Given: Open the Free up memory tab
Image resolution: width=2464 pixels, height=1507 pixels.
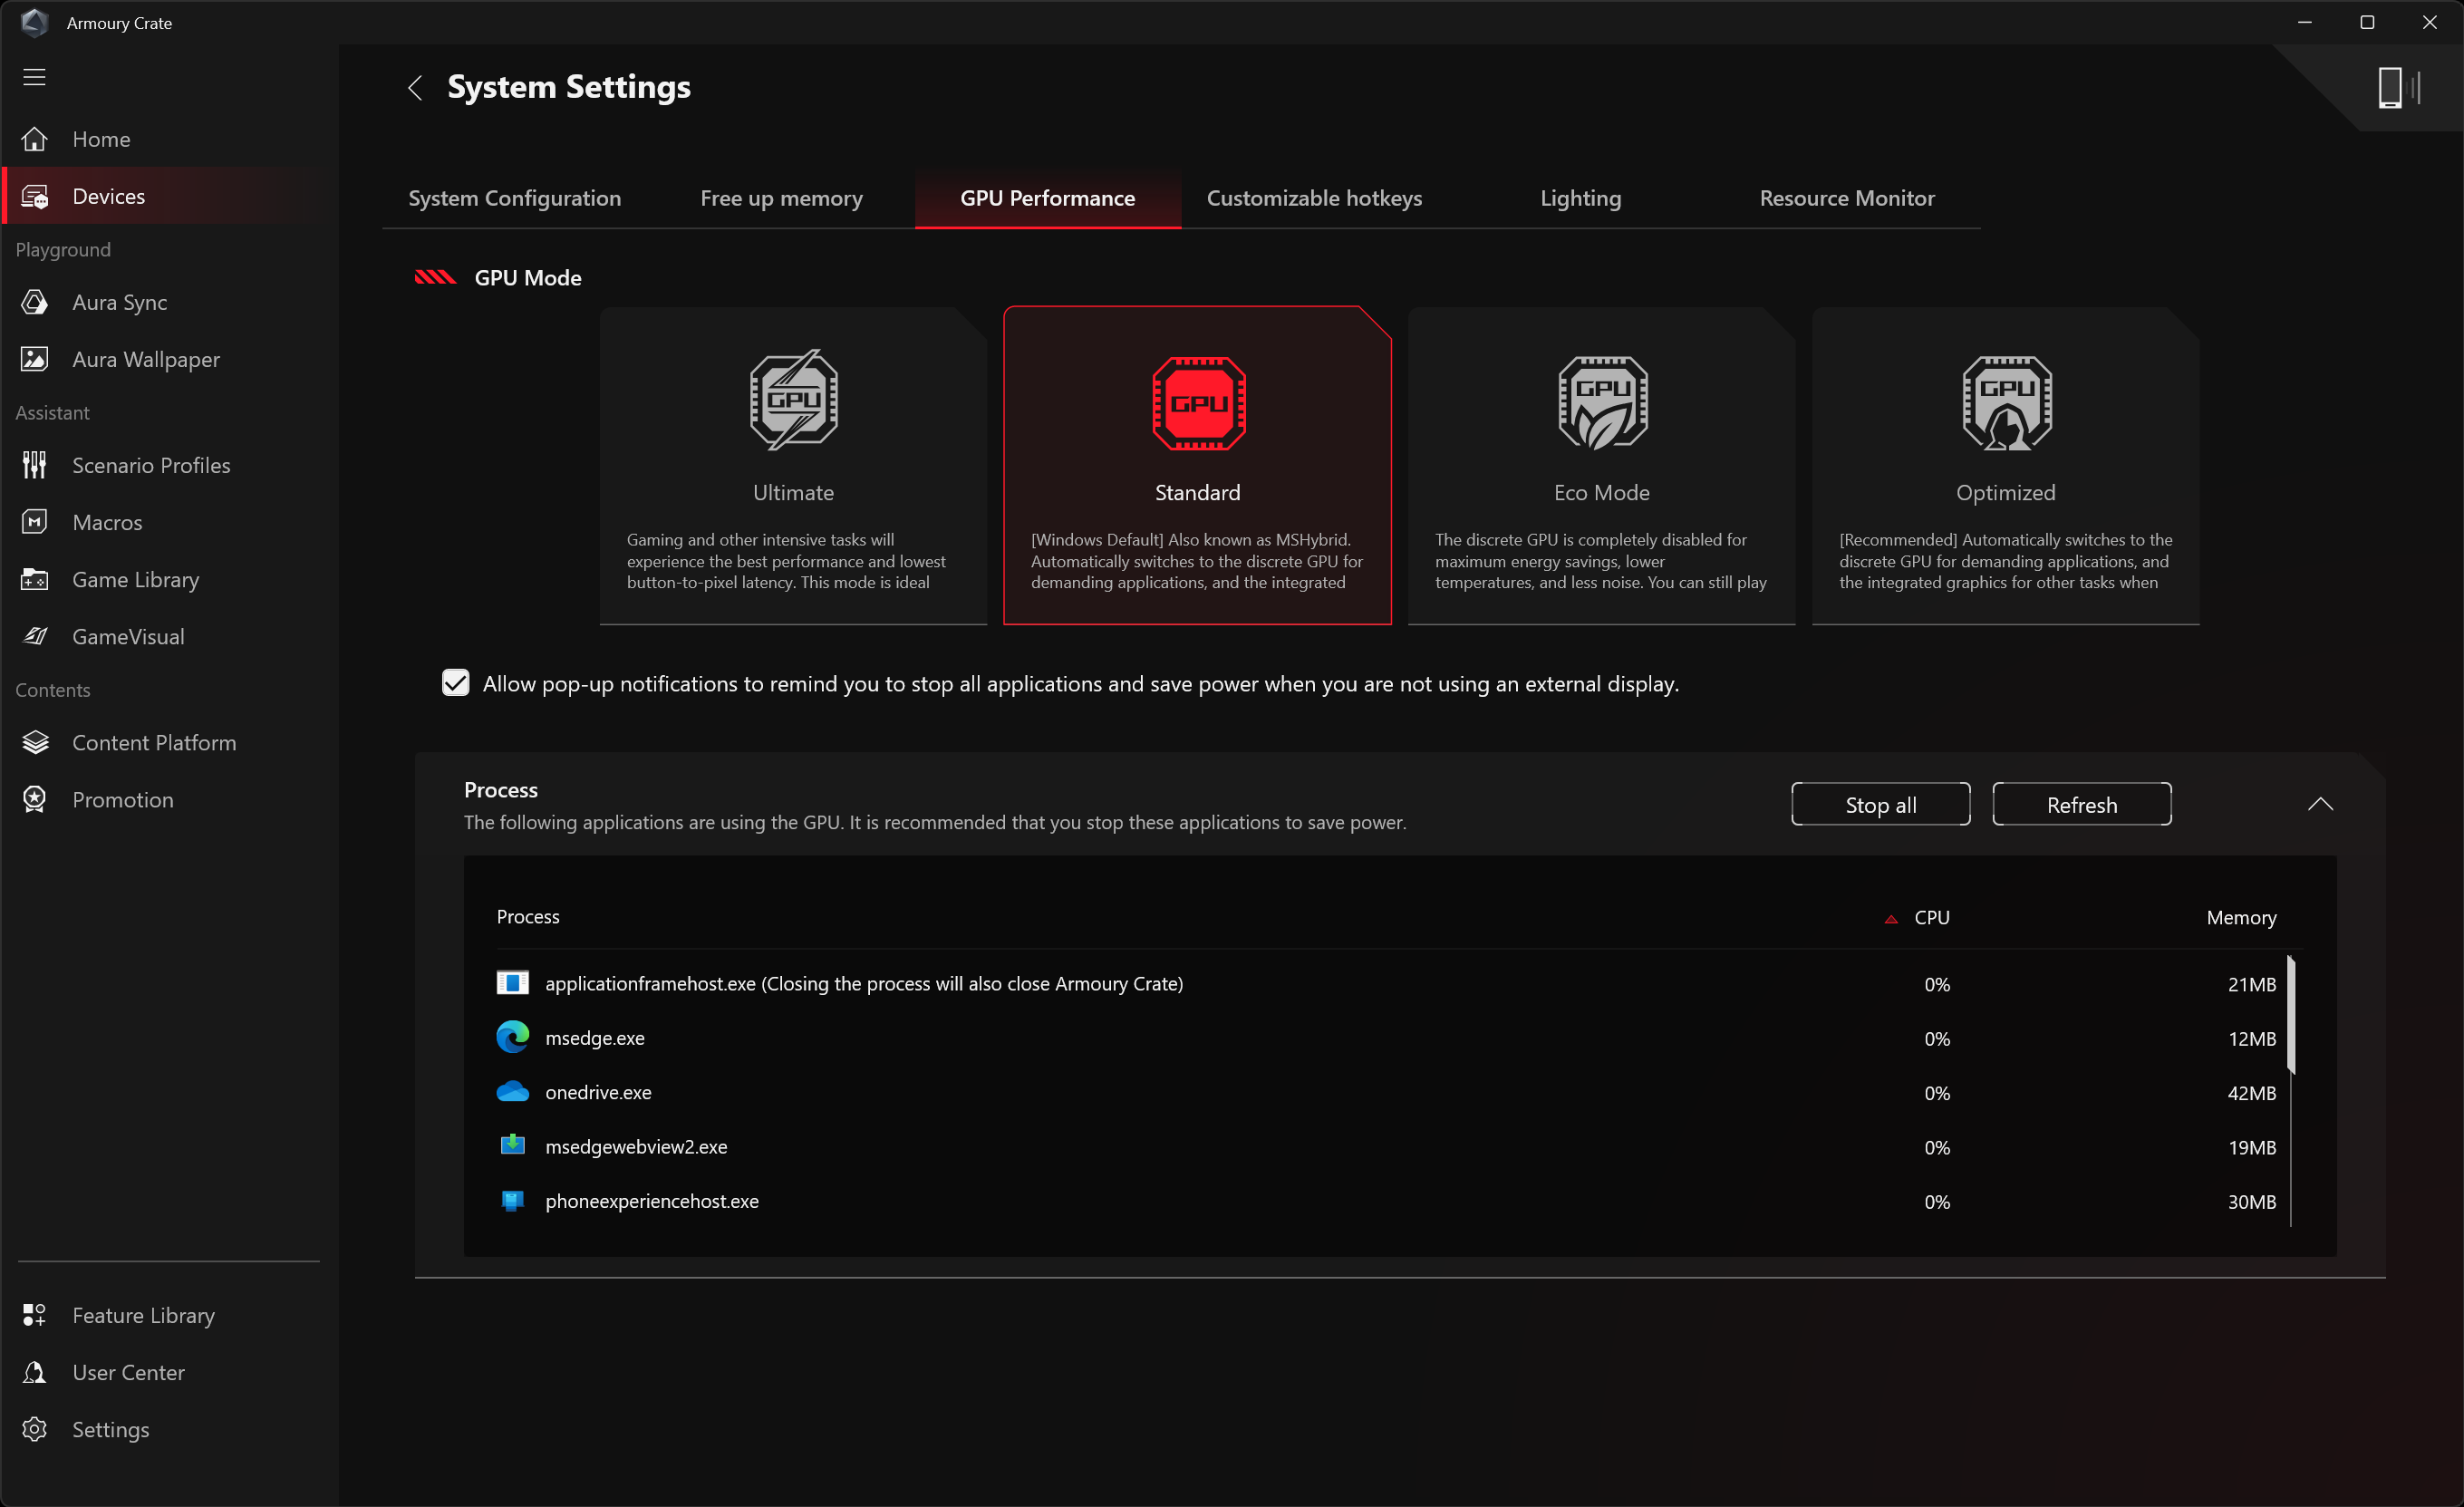Looking at the screenshot, I should (x=781, y=198).
